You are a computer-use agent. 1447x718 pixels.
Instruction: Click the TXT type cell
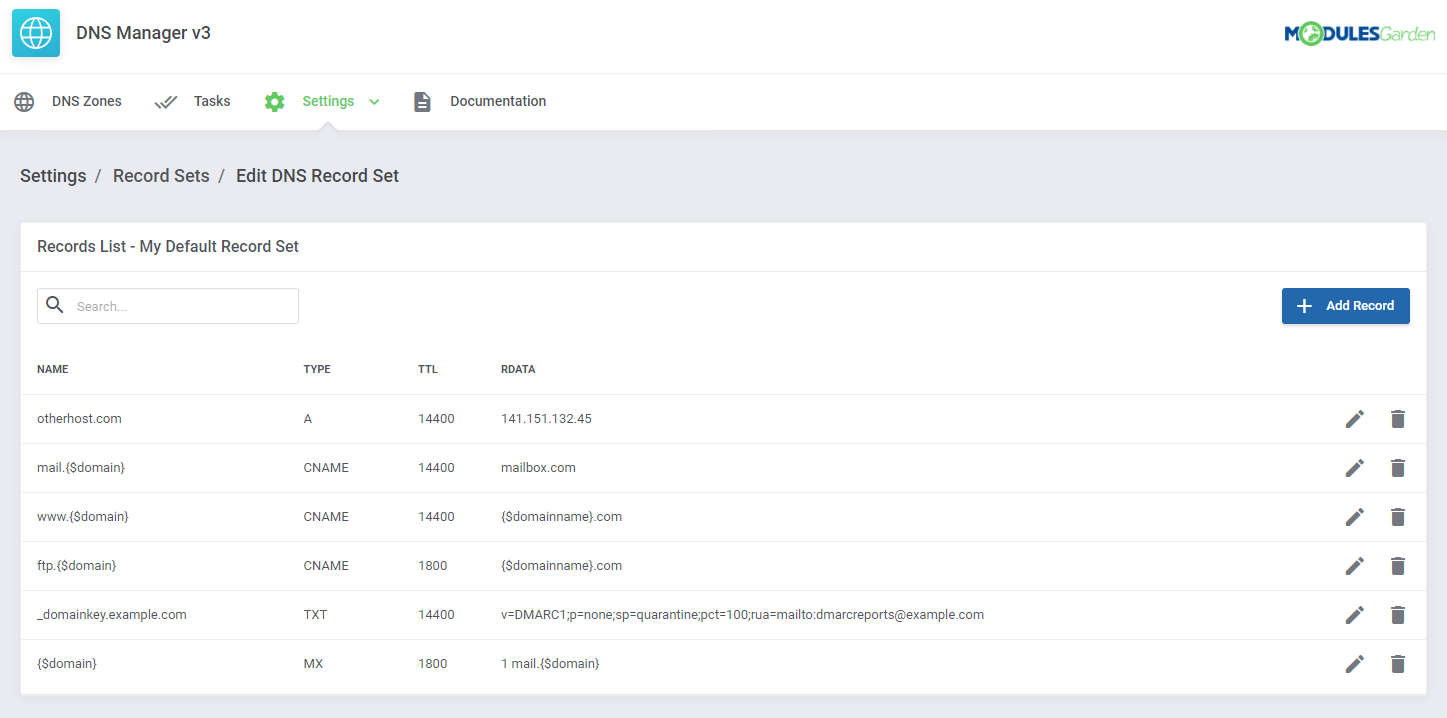click(315, 615)
